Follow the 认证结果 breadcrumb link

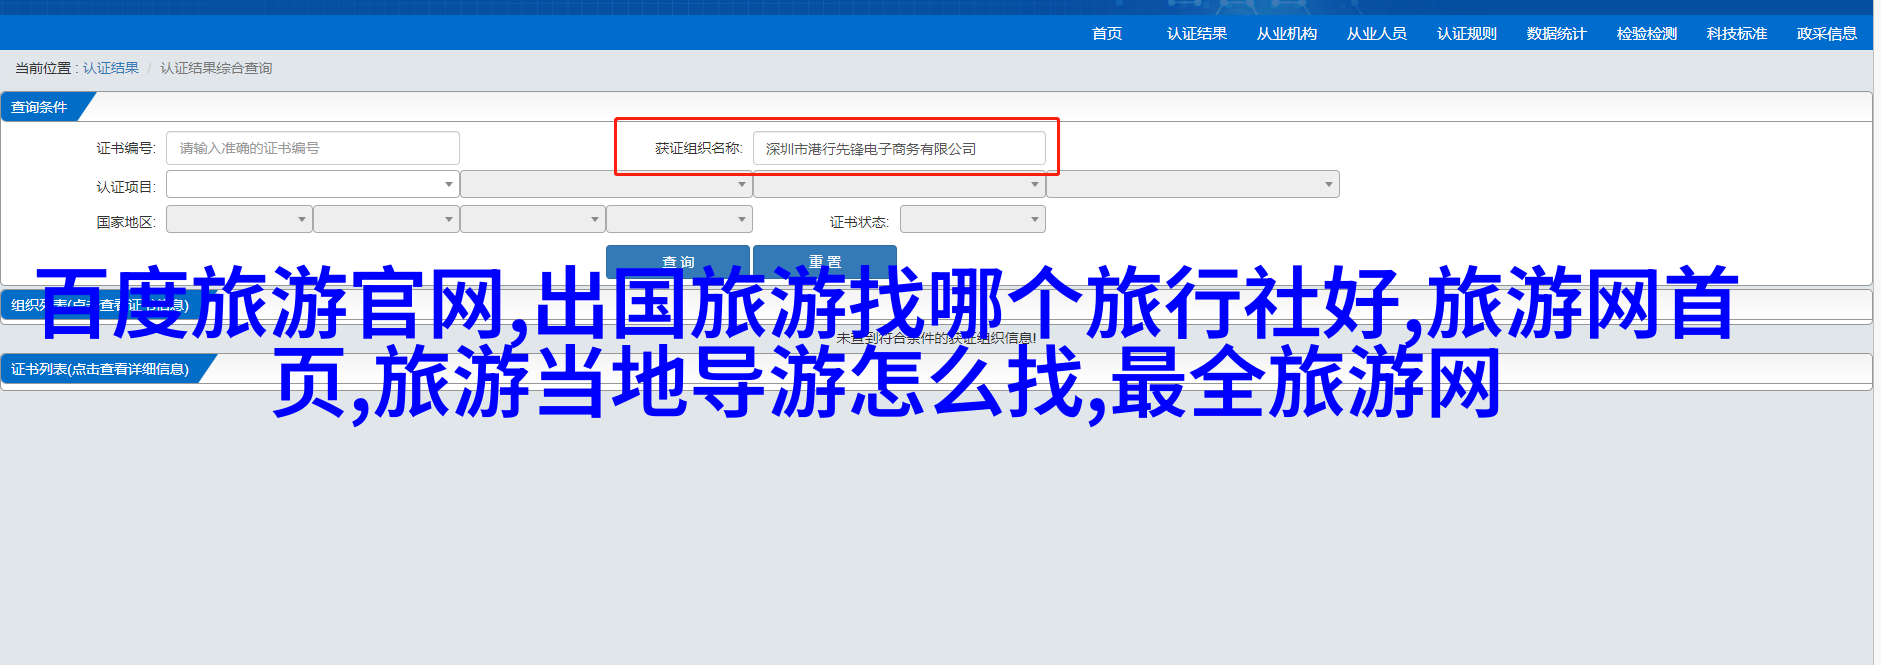[x=111, y=68]
